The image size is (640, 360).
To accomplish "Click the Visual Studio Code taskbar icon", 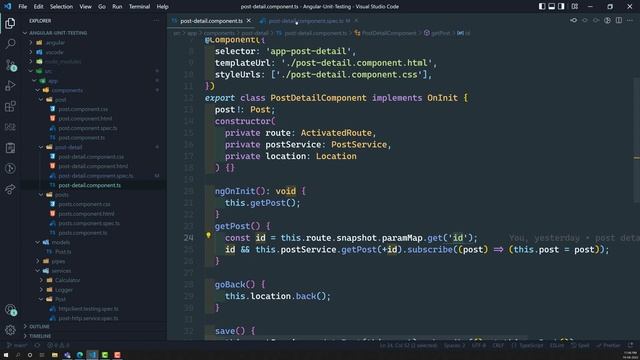I will pos(93,355).
